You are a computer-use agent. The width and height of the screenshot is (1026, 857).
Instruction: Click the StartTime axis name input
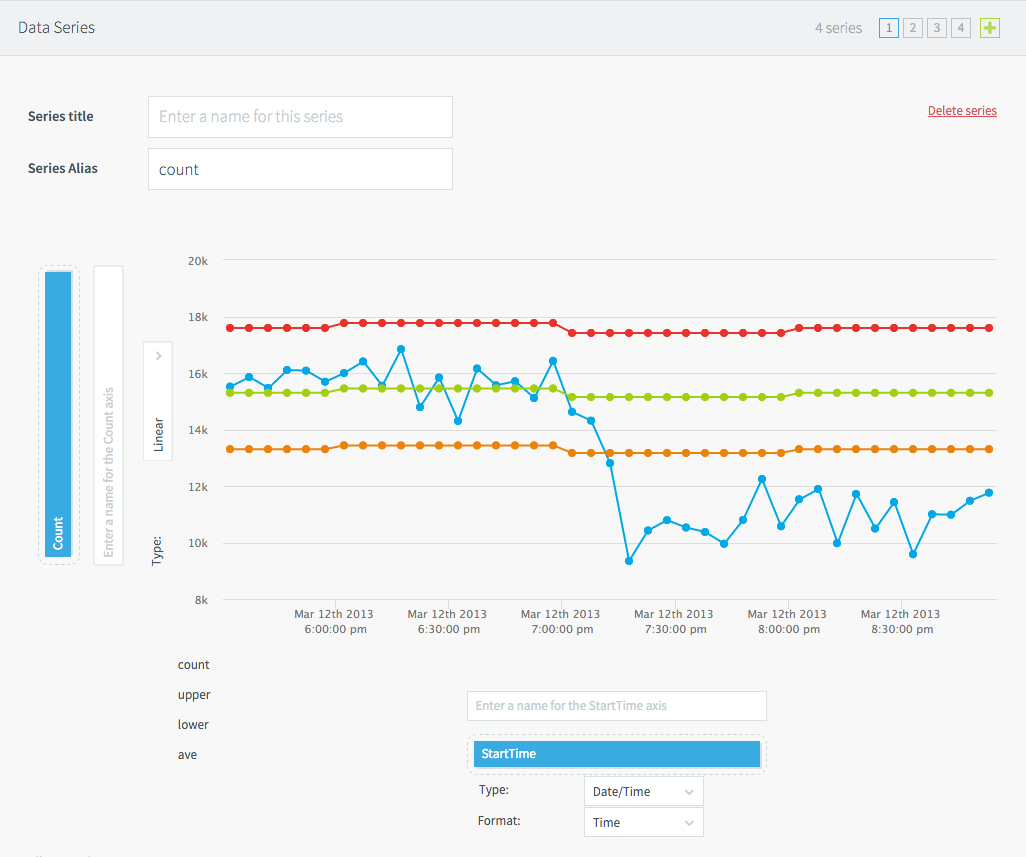[616, 705]
